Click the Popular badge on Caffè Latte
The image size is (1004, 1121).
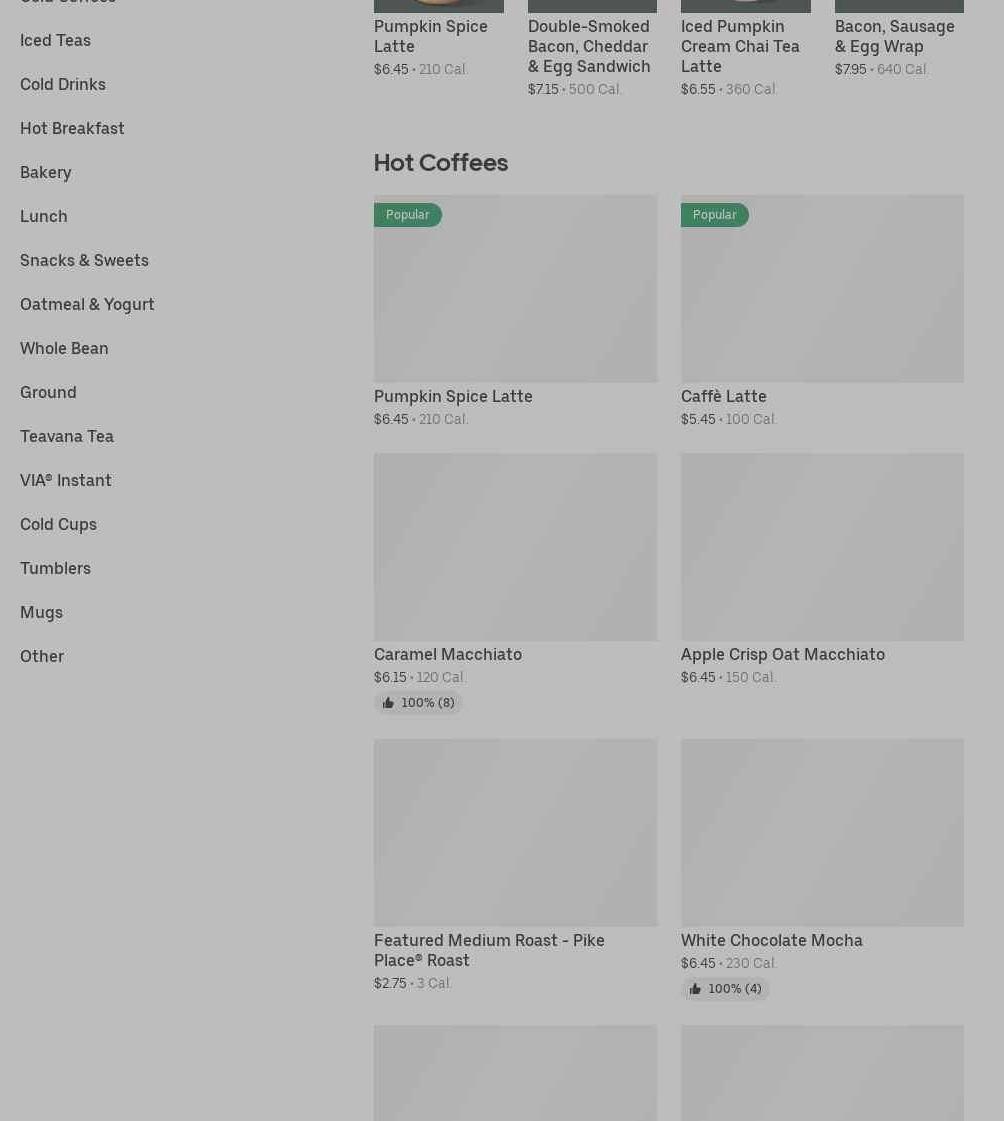click(714, 215)
